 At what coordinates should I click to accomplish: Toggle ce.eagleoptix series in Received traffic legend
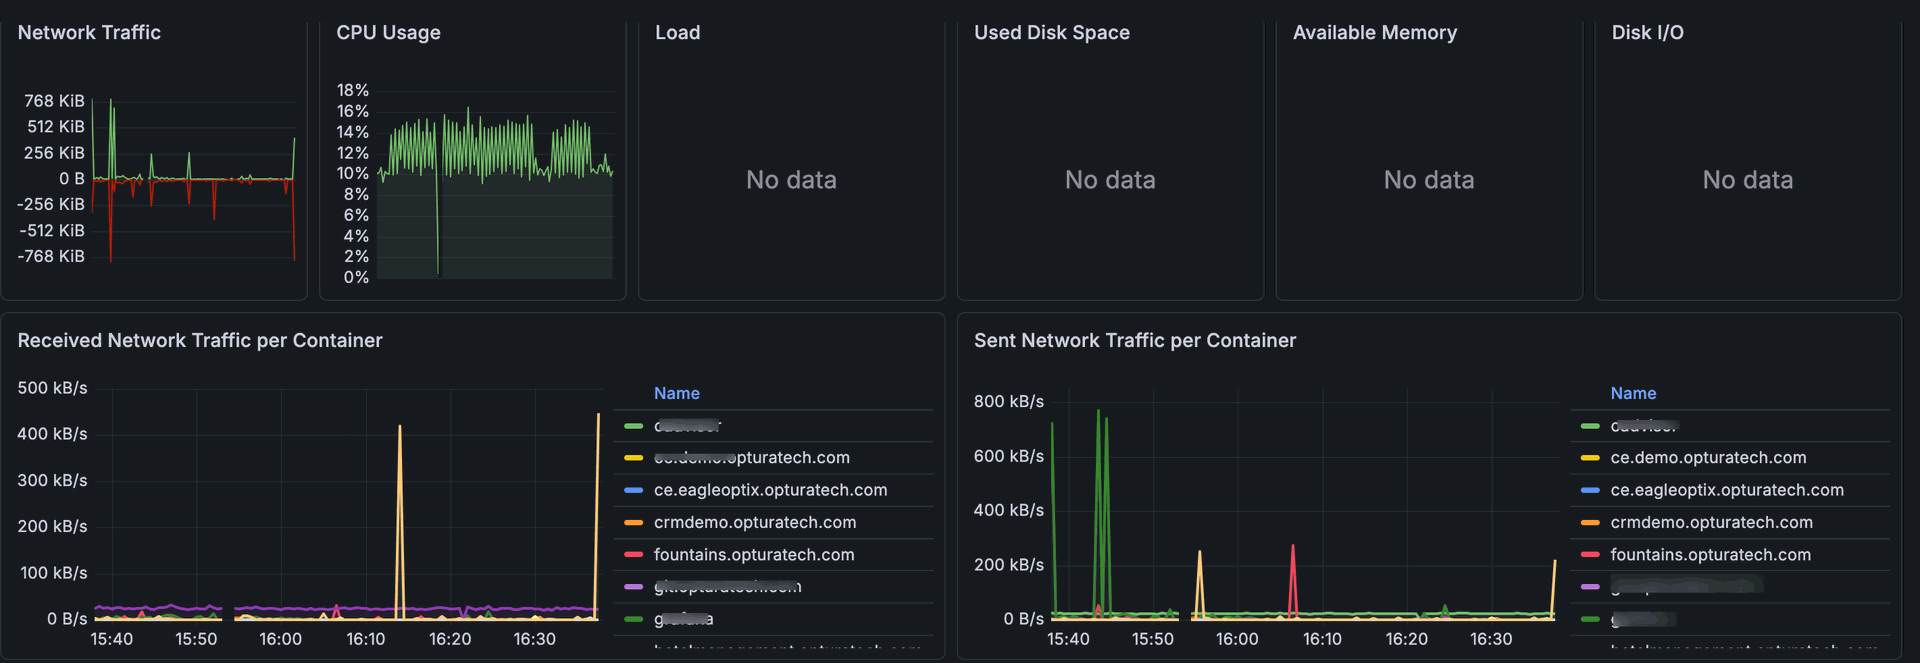coord(770,490)
